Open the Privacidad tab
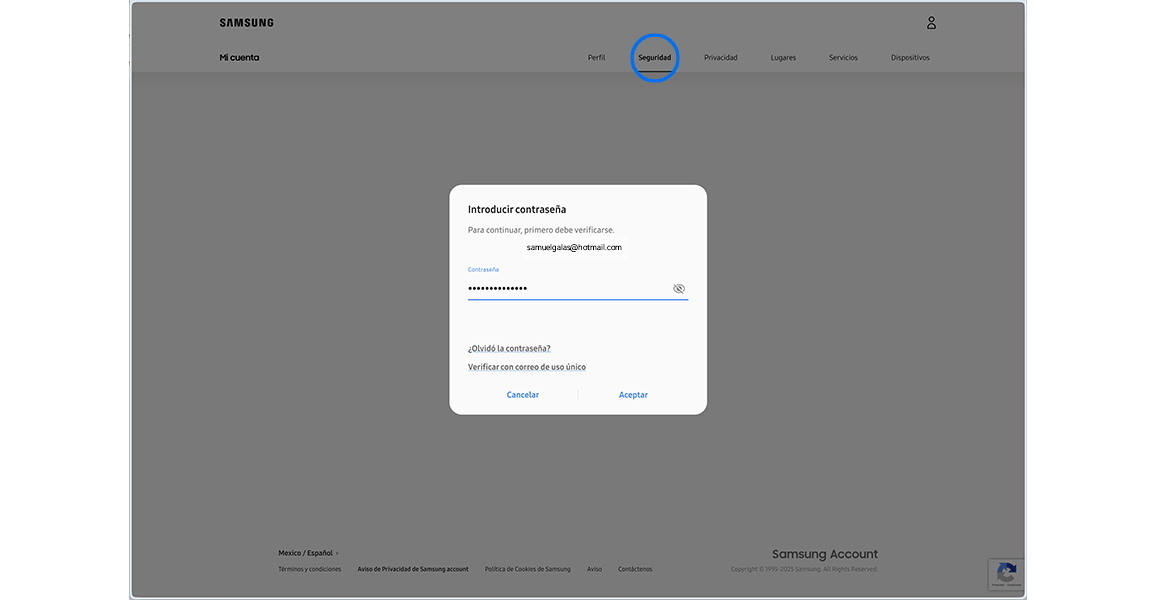 (720, 57)
